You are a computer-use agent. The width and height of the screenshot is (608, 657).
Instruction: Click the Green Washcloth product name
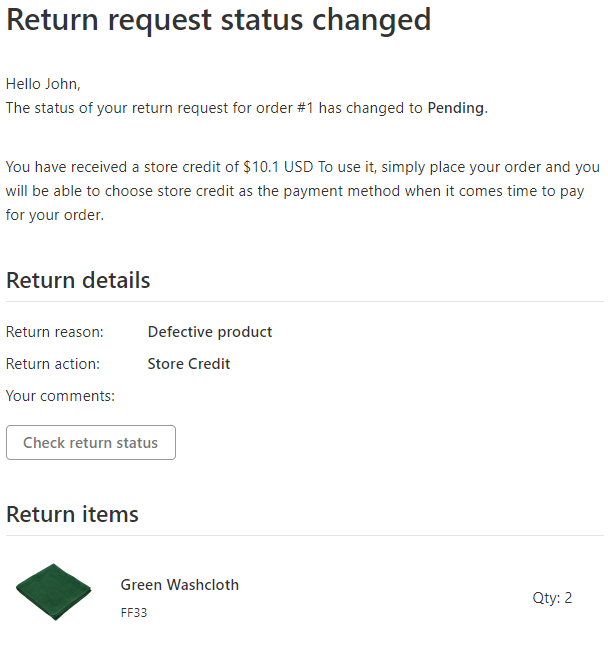(180, 585)
